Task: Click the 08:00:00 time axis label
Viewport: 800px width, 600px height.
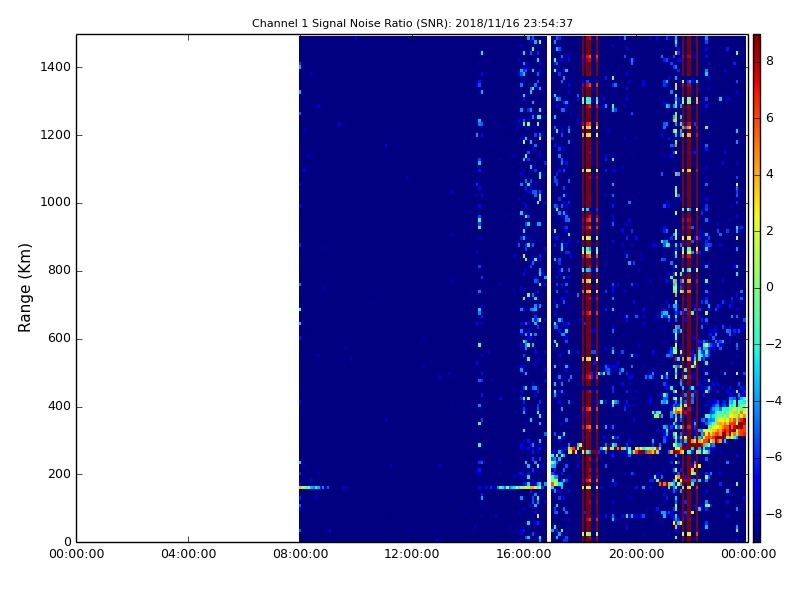Action: click(301, 554)
